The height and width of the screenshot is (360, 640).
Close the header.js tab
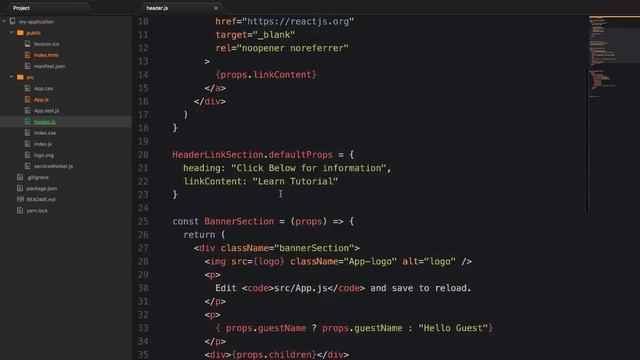(x=216, y=8)
